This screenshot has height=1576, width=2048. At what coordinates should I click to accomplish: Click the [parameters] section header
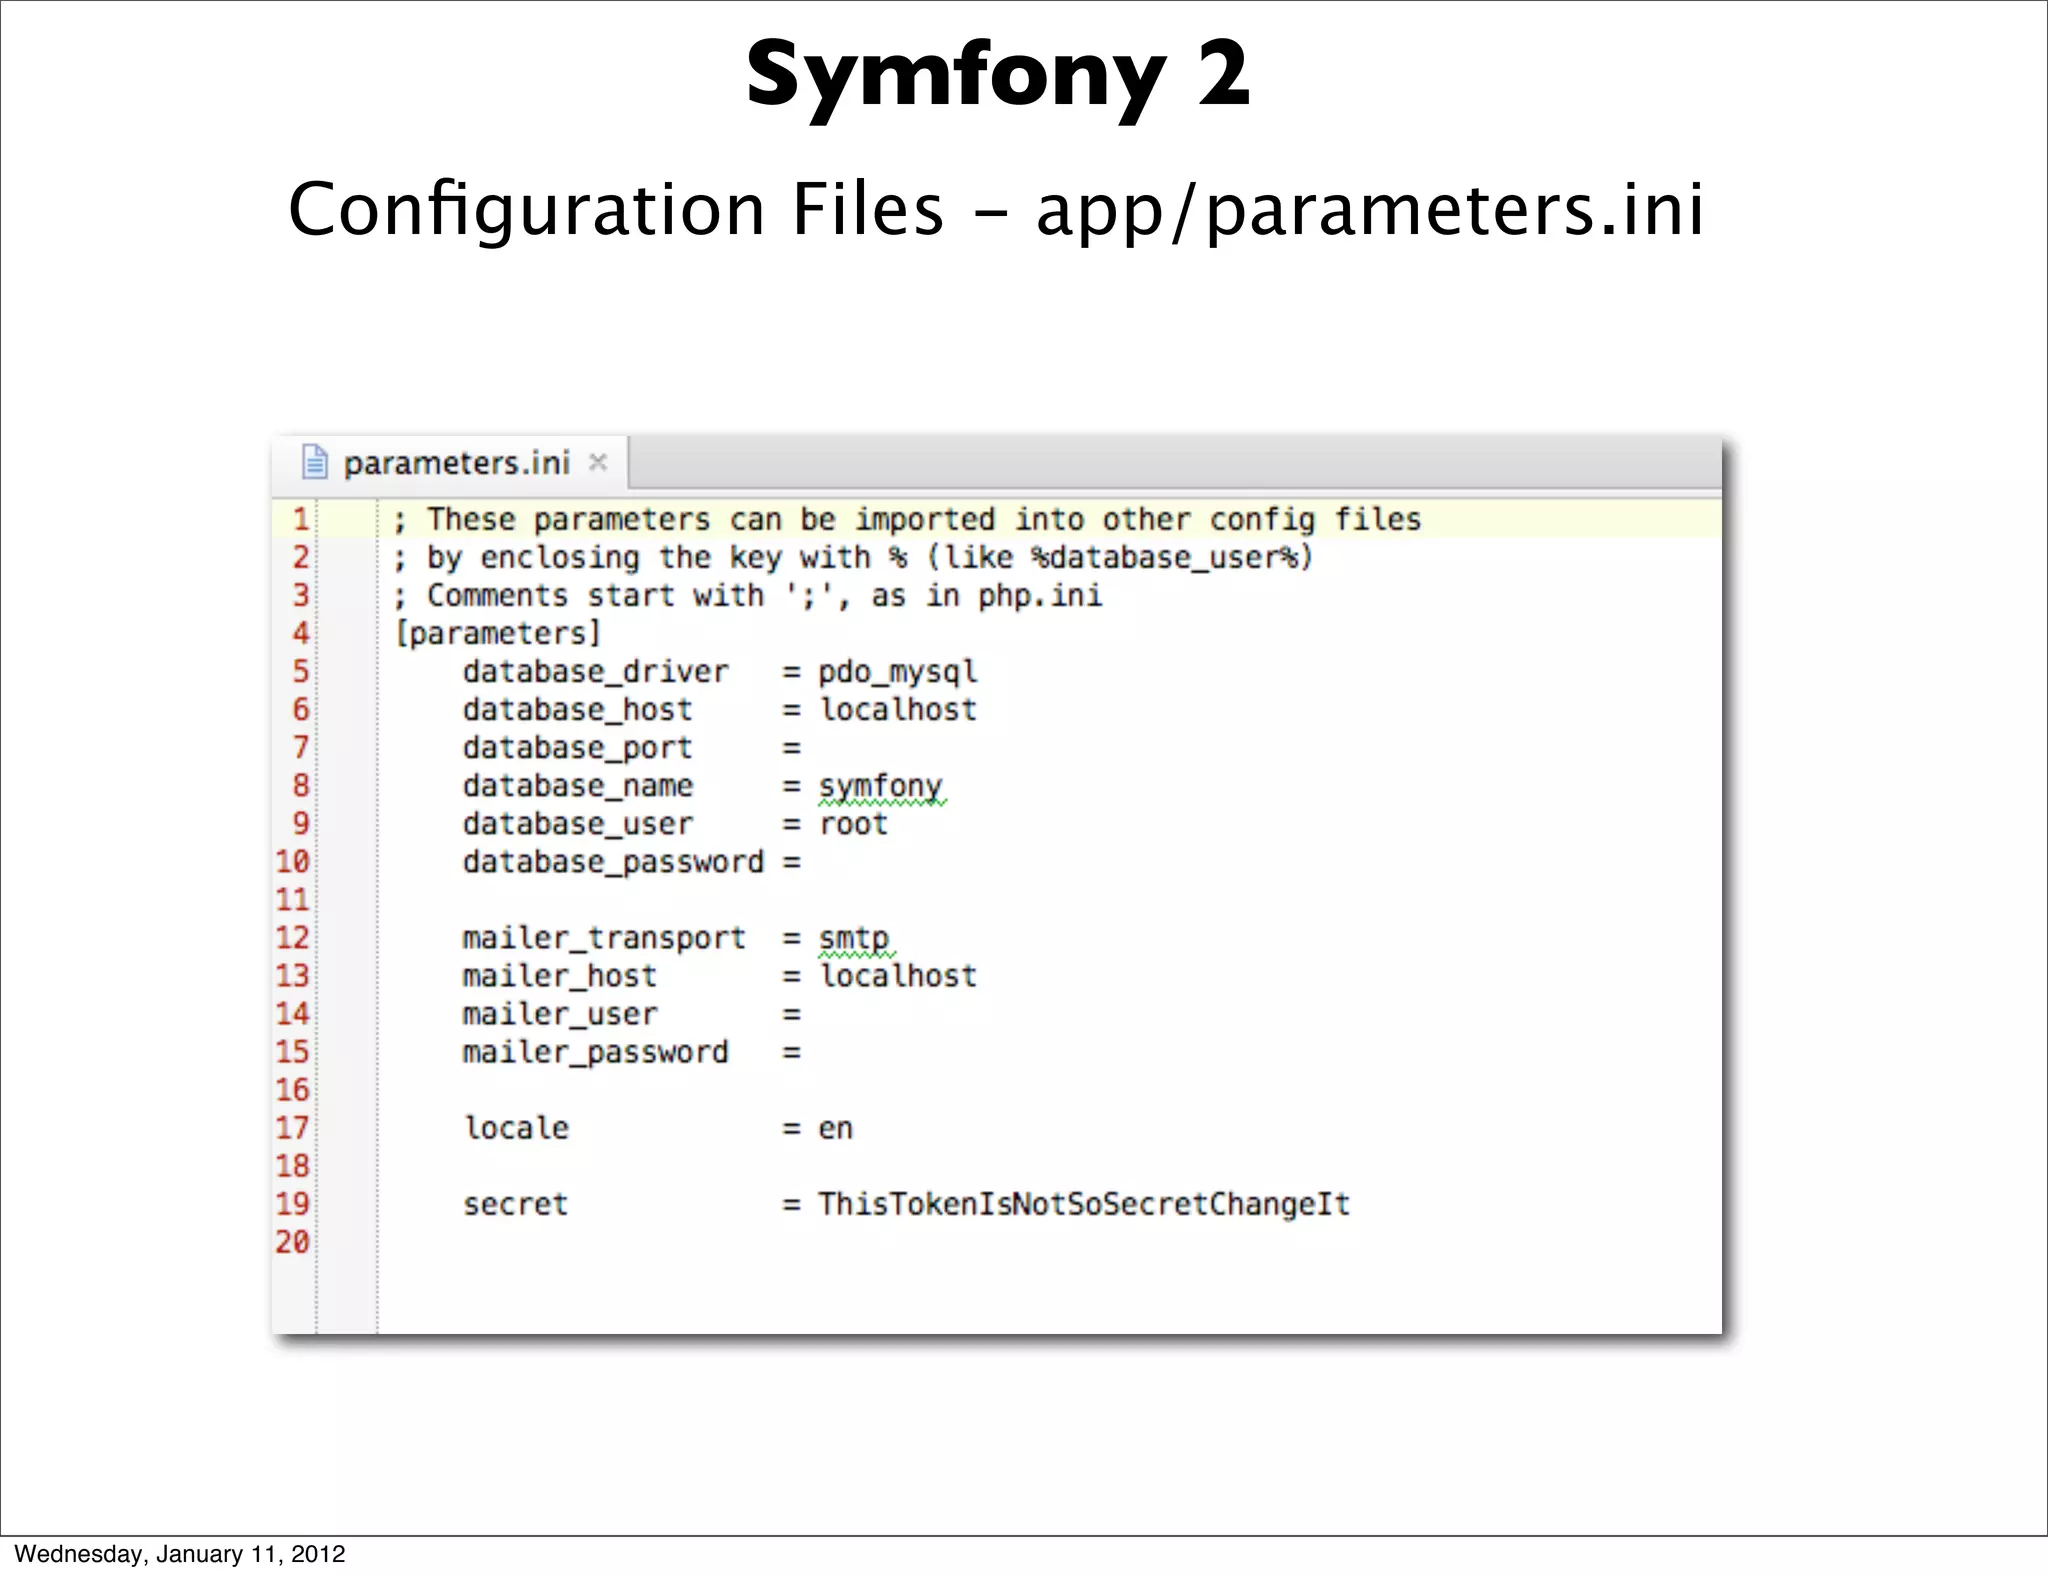(498, 634)
